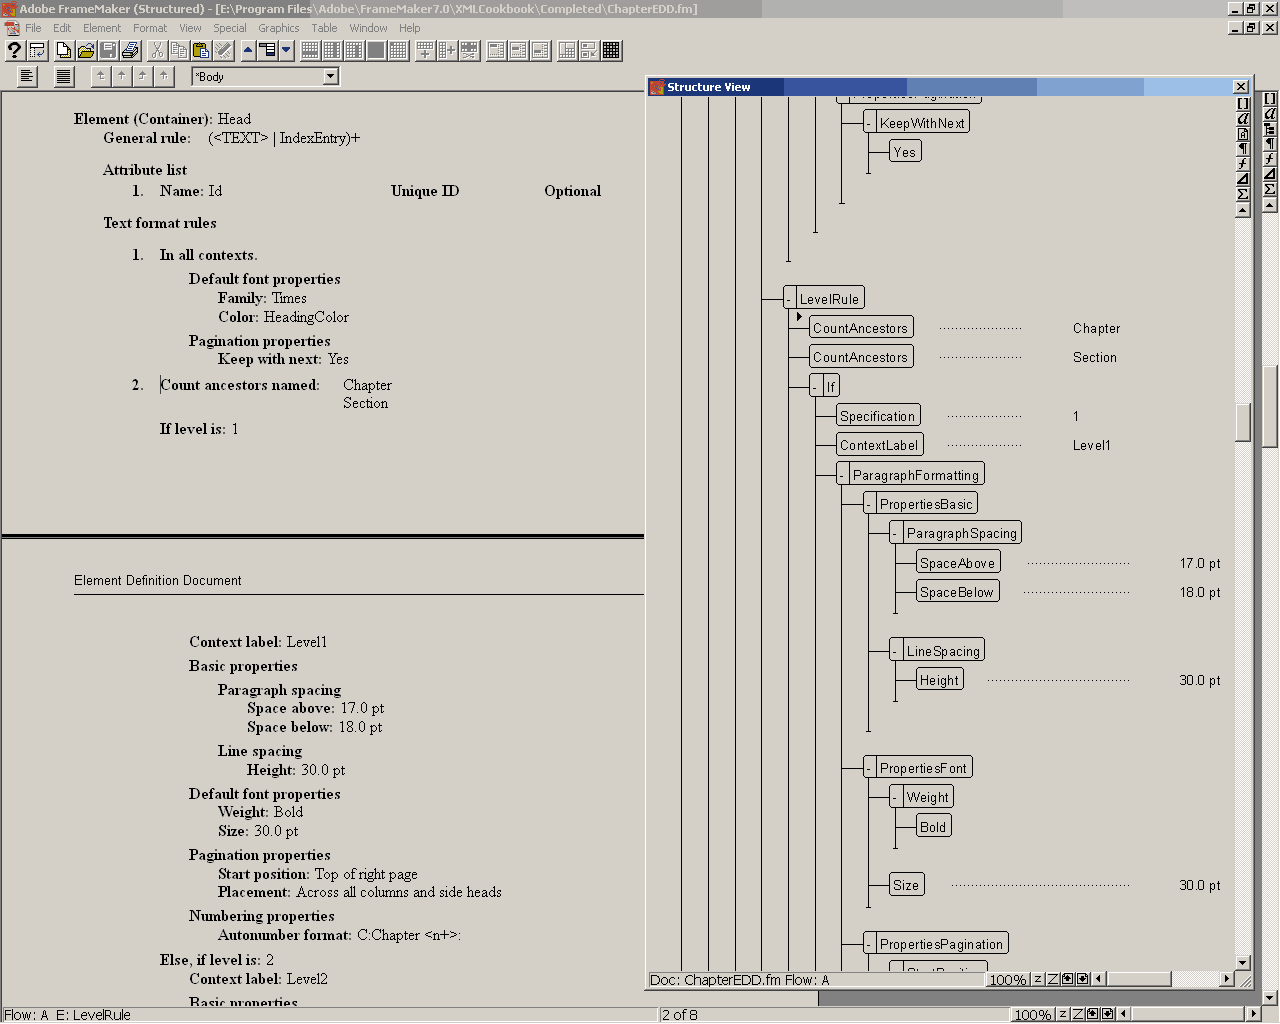This screenshot has width=1280, height=1024.
Task: Collapse the KeepWithNext element
Action: [870, 123]
